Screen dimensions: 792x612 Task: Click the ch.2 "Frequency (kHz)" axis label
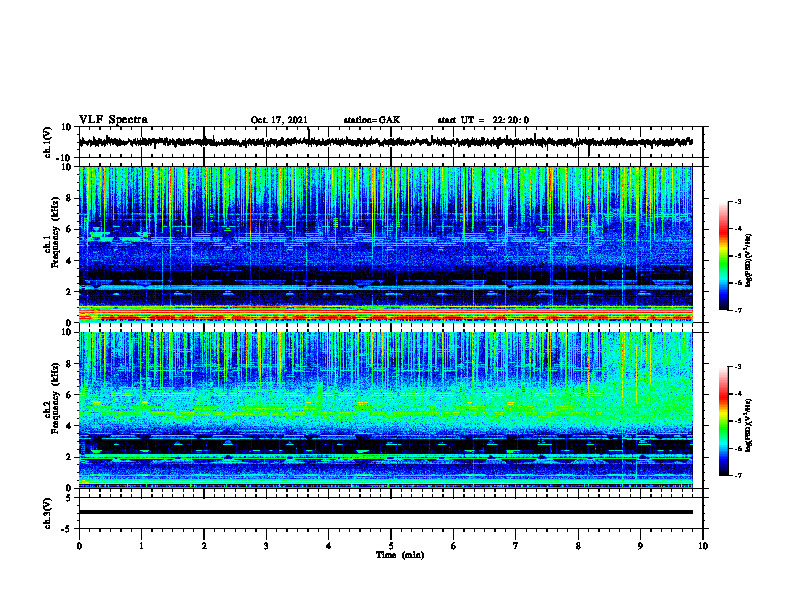pos(55,397)
